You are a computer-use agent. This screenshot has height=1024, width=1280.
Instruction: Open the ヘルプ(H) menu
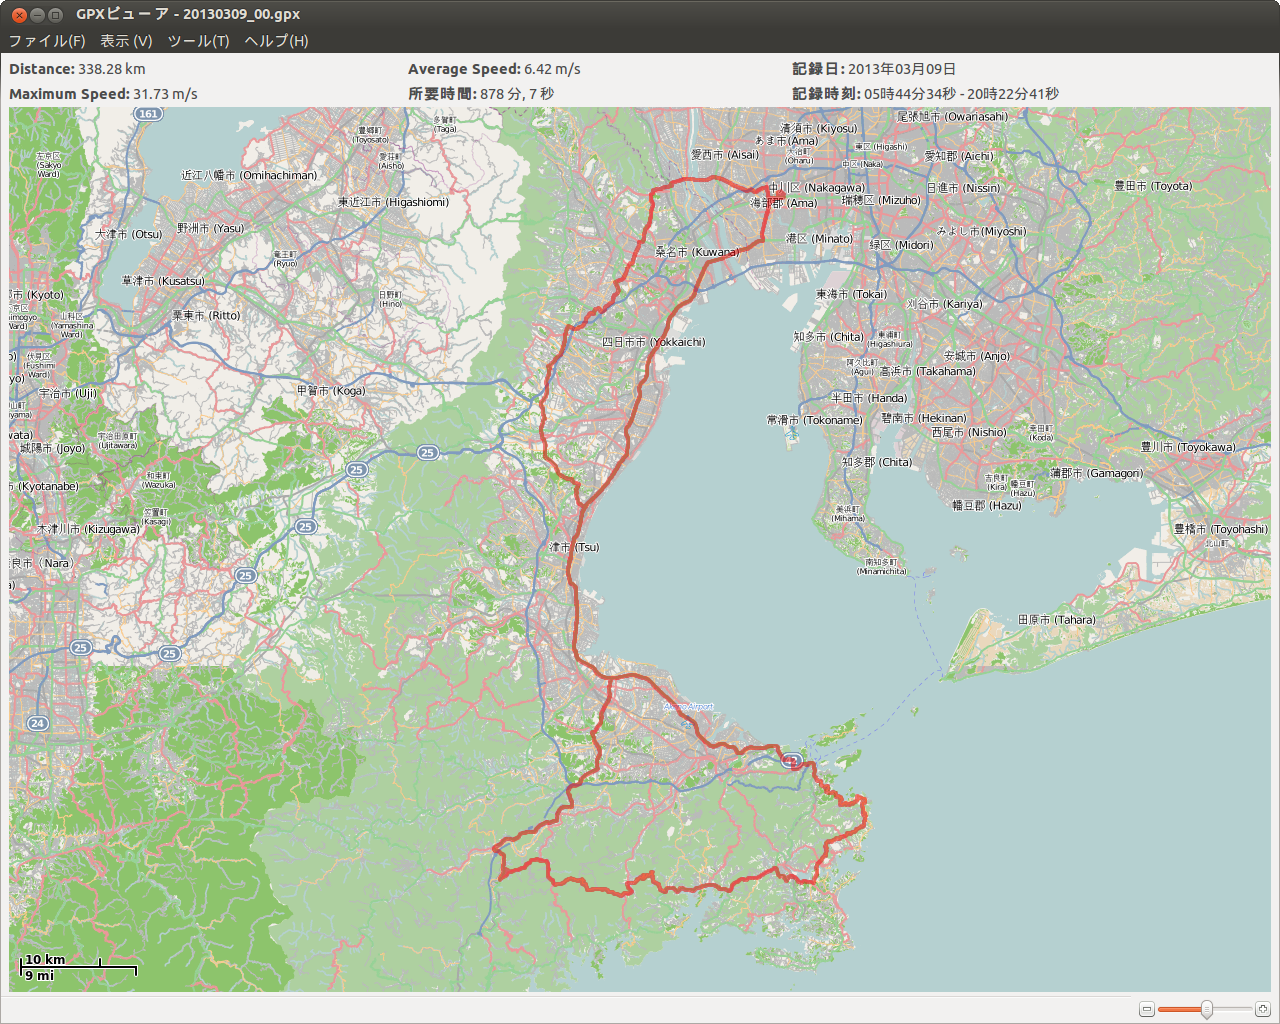pos(276,41)
